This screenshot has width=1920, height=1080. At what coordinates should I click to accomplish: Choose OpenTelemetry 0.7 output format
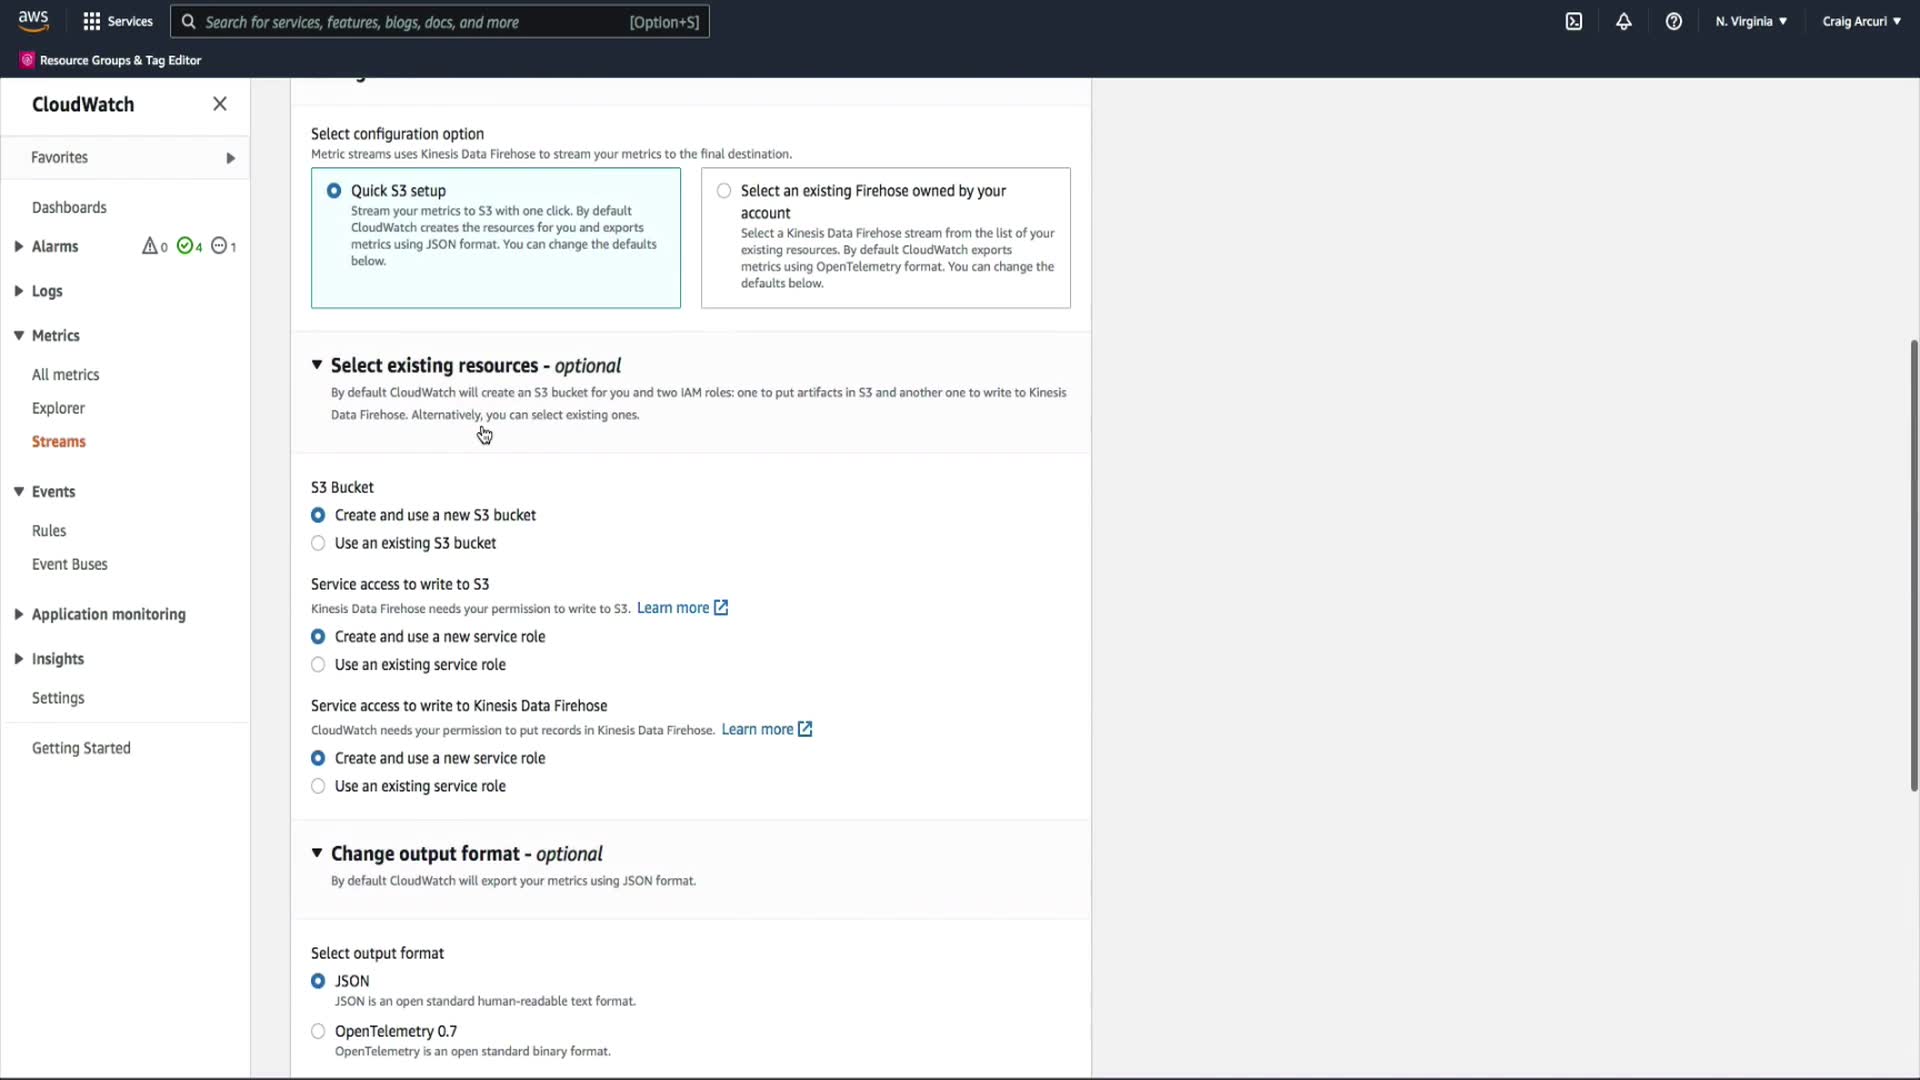tap(318, 1031)
